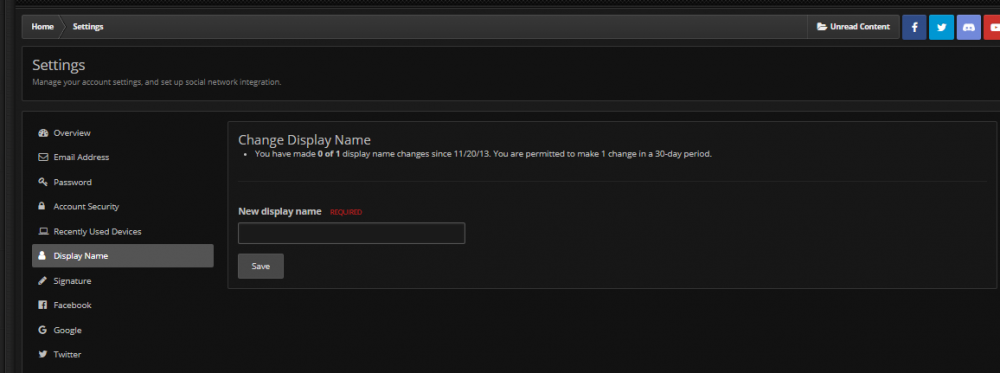Click the Display Name person icon

click(42, 256)
